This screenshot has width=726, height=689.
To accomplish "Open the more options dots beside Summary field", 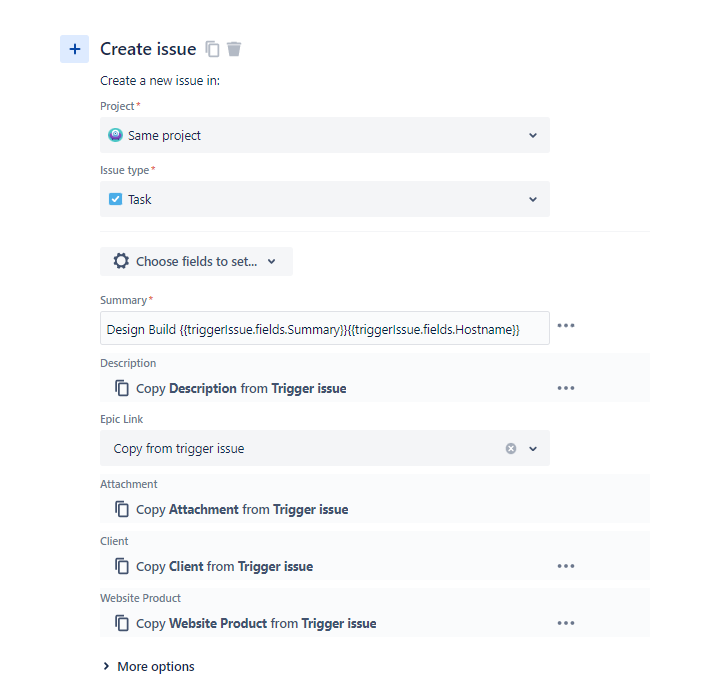I will [x=566, y=326].
